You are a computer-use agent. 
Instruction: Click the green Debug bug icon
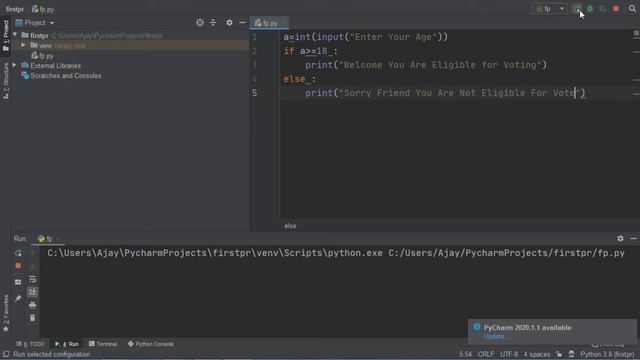point(590,9)
